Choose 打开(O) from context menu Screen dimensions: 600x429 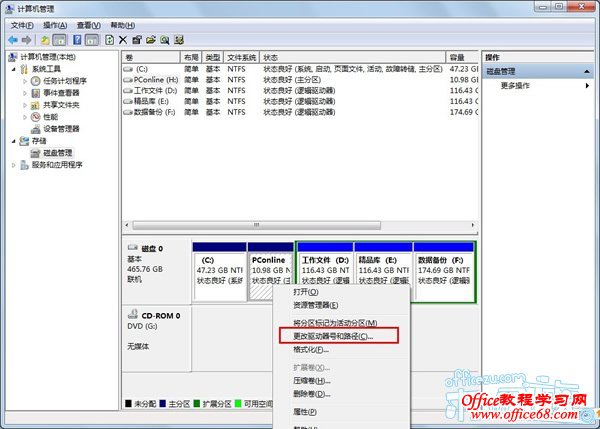pos(341,292)
